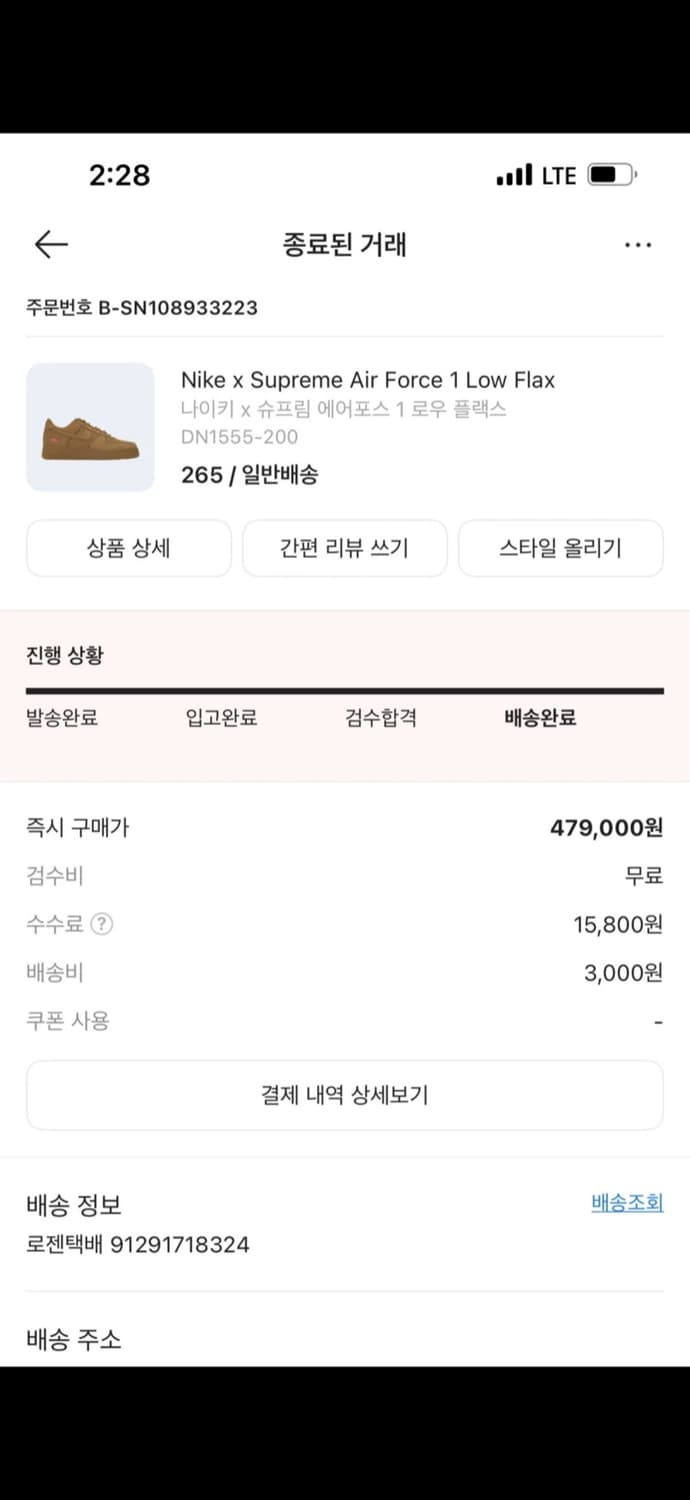Tap 간편 리뷰 쓰기 to write a review
Screen dimensions: 690x1500
[344, 548]
